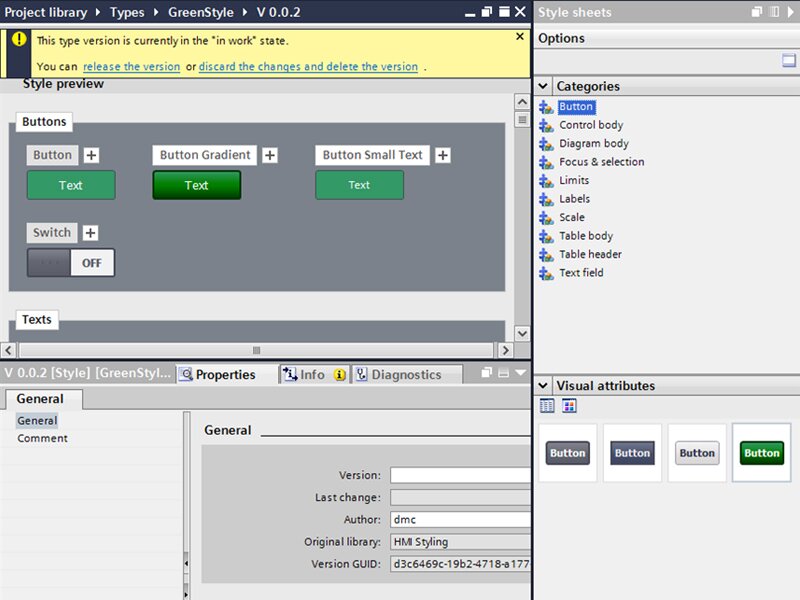Click the Focus & selection category icon
Screen dimensions: 800x600
coord(546,162)
